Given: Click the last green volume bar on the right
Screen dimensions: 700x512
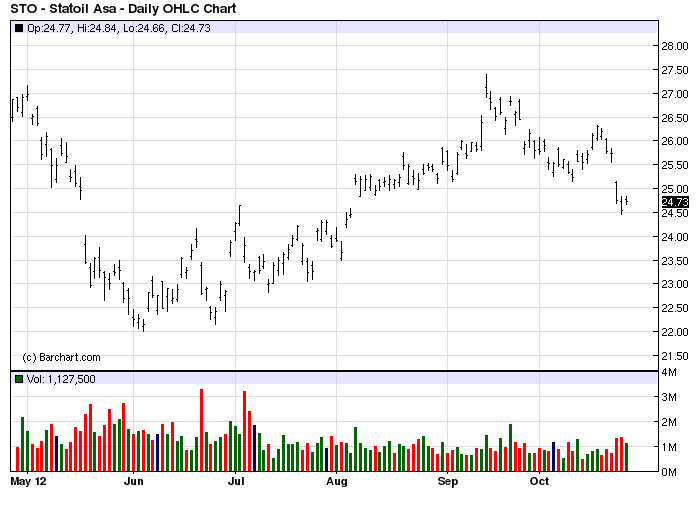Looking at the screenshot, I should tap(626, 457).
